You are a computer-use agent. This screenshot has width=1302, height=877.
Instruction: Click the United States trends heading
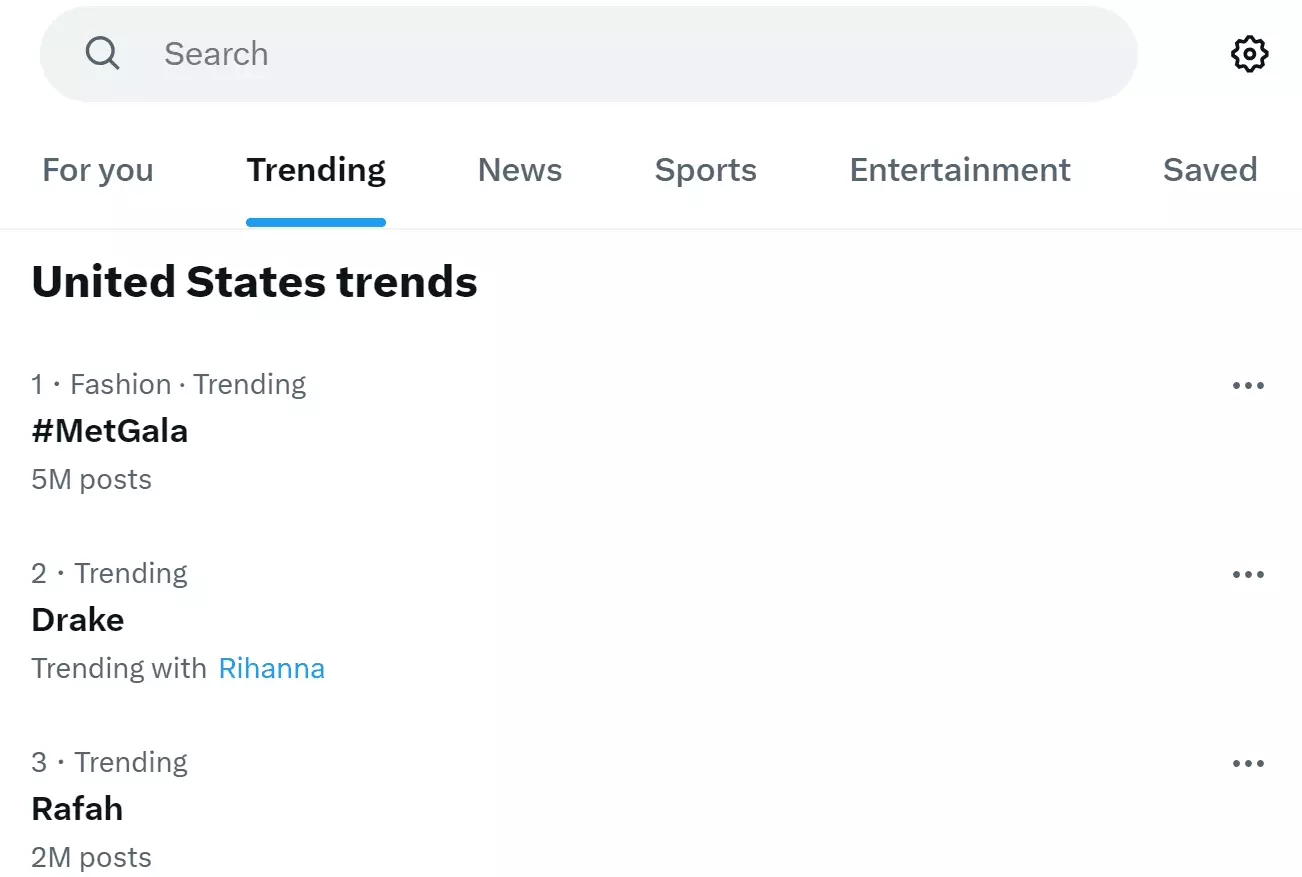(x=254, y=281)
